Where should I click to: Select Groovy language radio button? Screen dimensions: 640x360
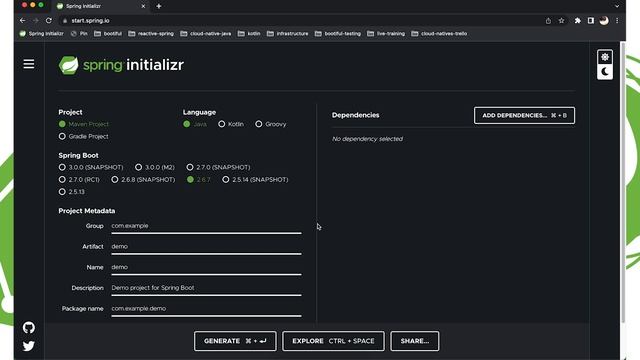coord(259,124)
